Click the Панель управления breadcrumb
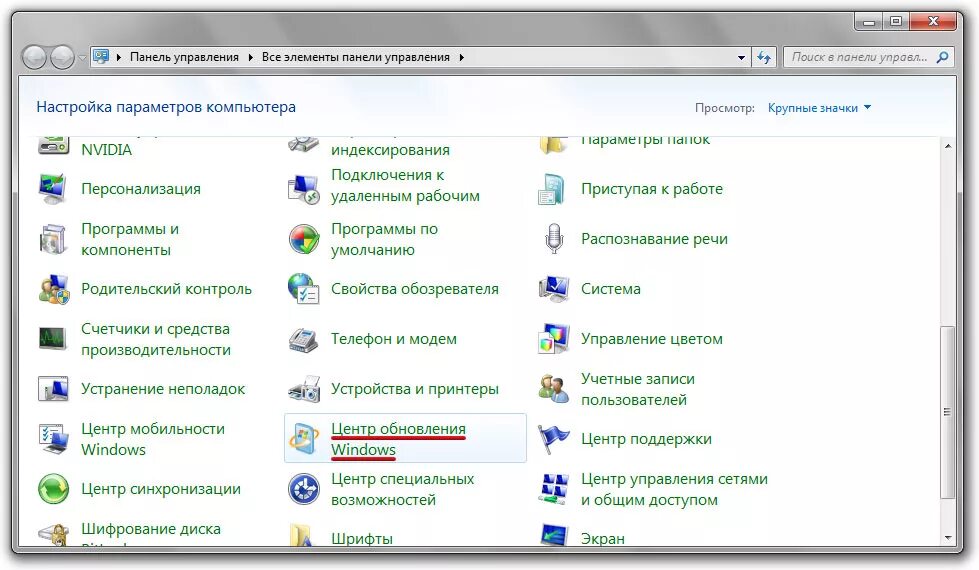The height and width of the screenshot is (570, 979). 184,57
